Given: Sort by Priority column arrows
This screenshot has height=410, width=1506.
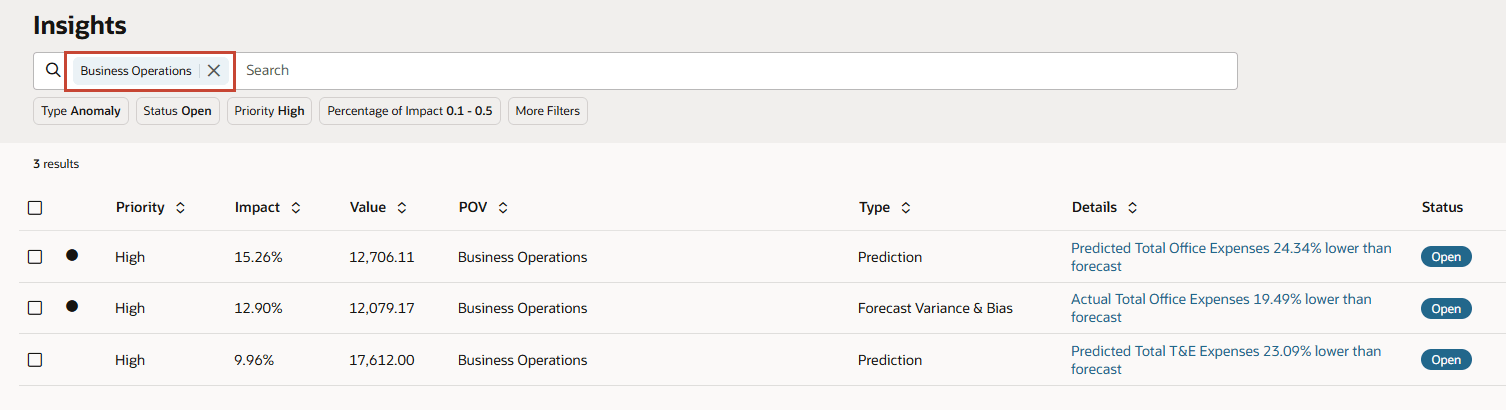Looking at the screenshot, I should click(x=180, y=208).
